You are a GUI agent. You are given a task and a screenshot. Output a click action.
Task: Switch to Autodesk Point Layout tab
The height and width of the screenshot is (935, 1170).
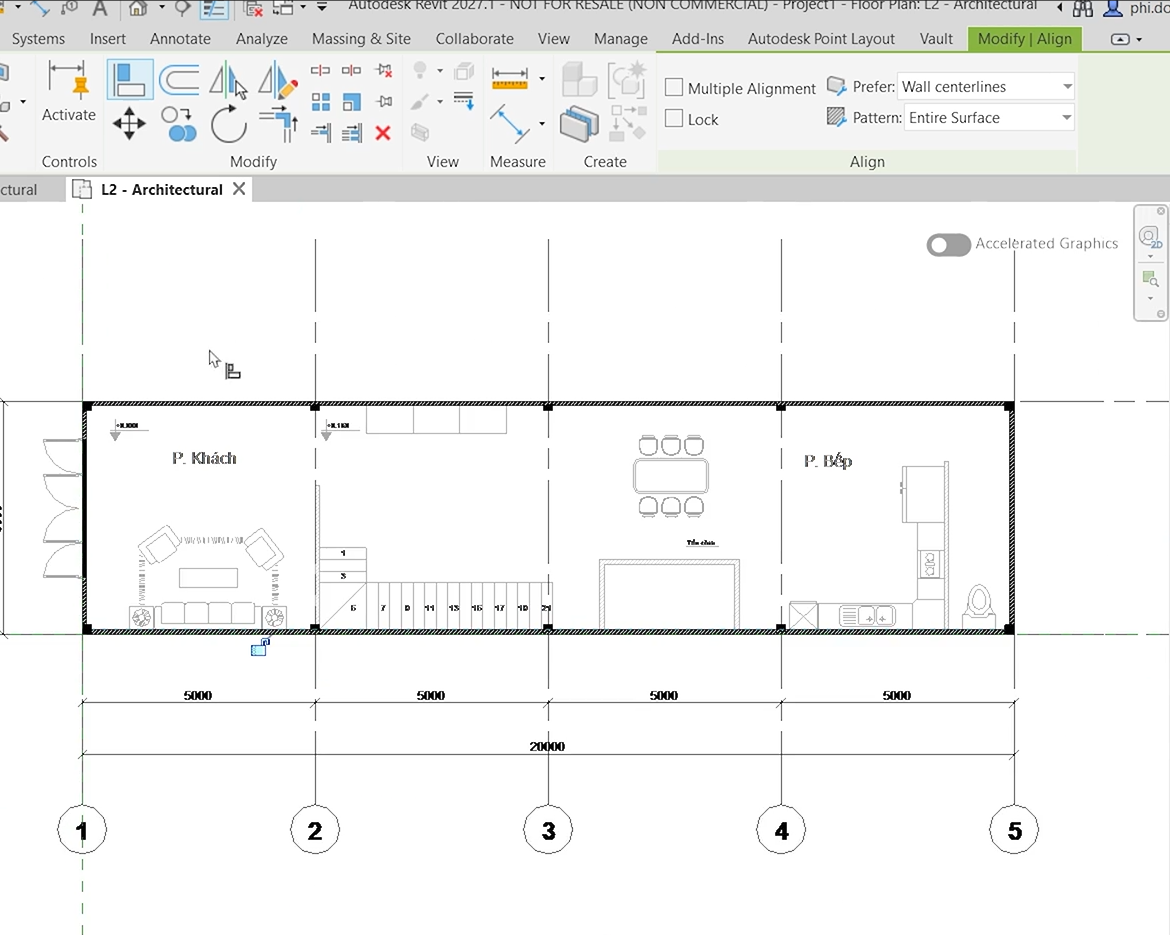[821, 39]
